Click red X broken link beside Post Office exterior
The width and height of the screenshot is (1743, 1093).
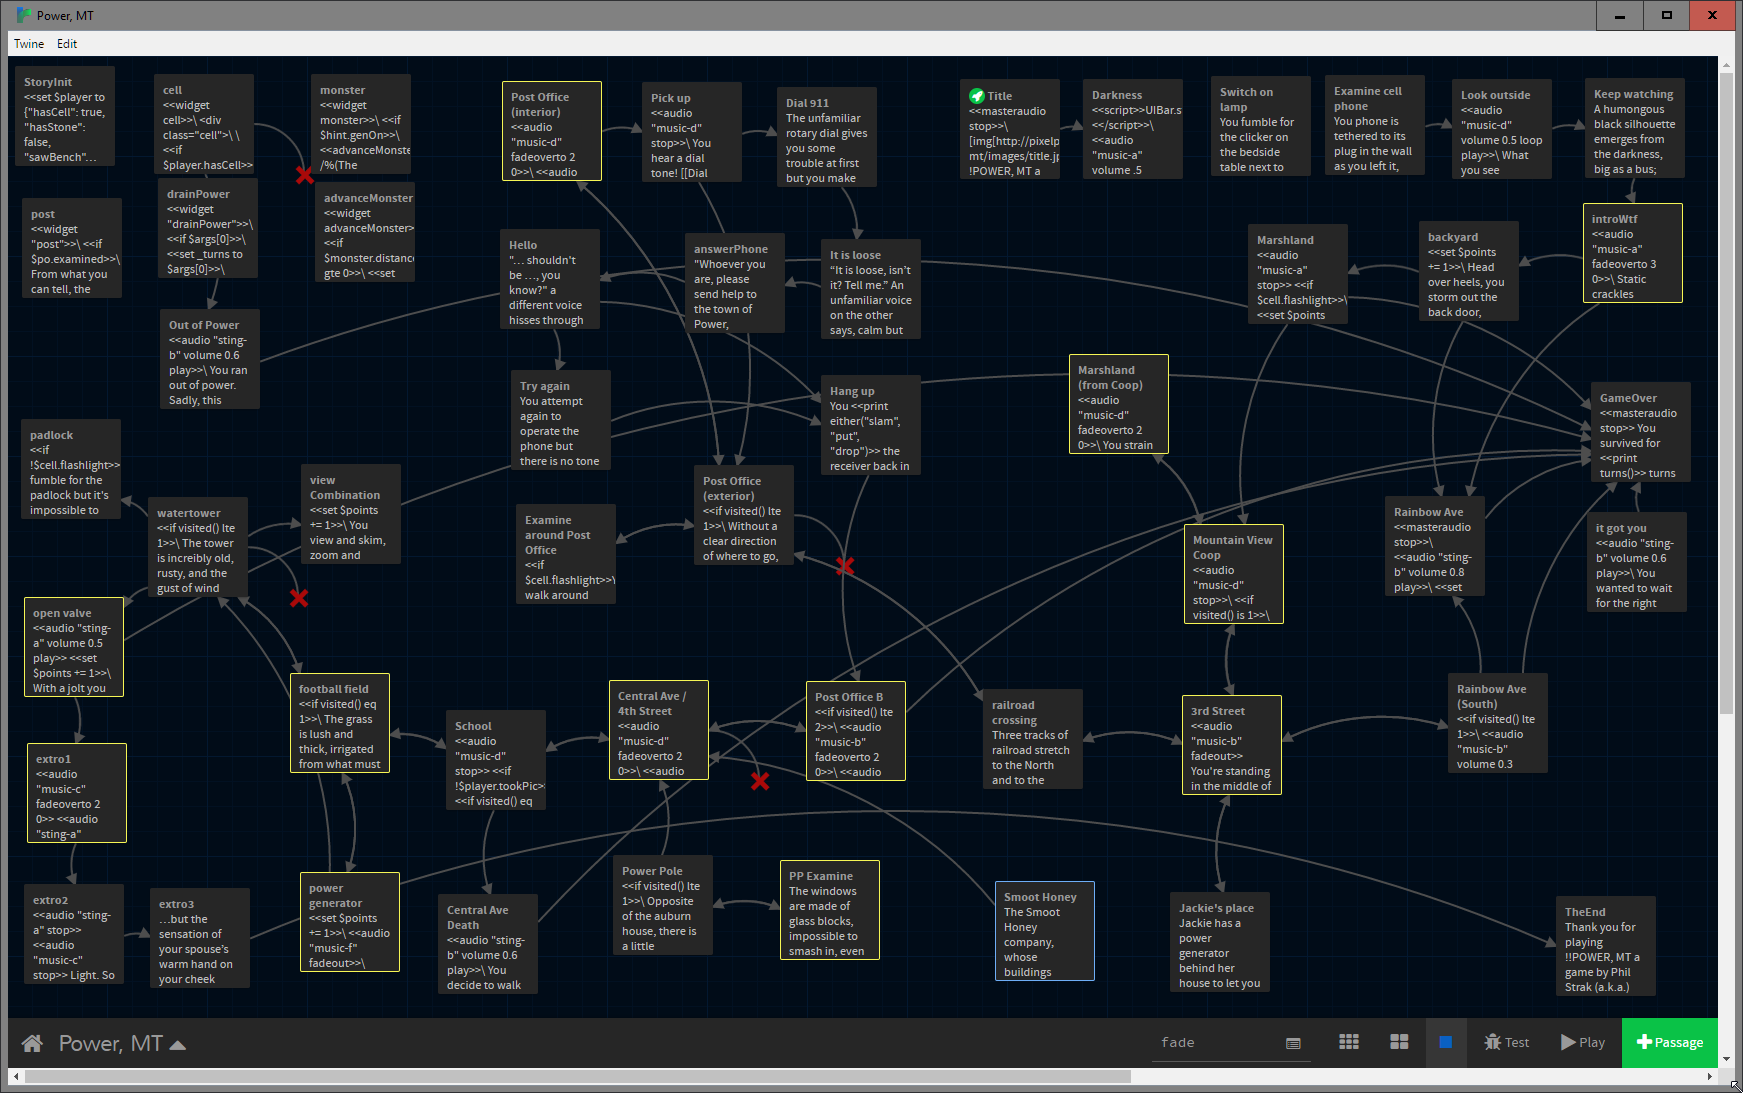[x=845, y=566]
